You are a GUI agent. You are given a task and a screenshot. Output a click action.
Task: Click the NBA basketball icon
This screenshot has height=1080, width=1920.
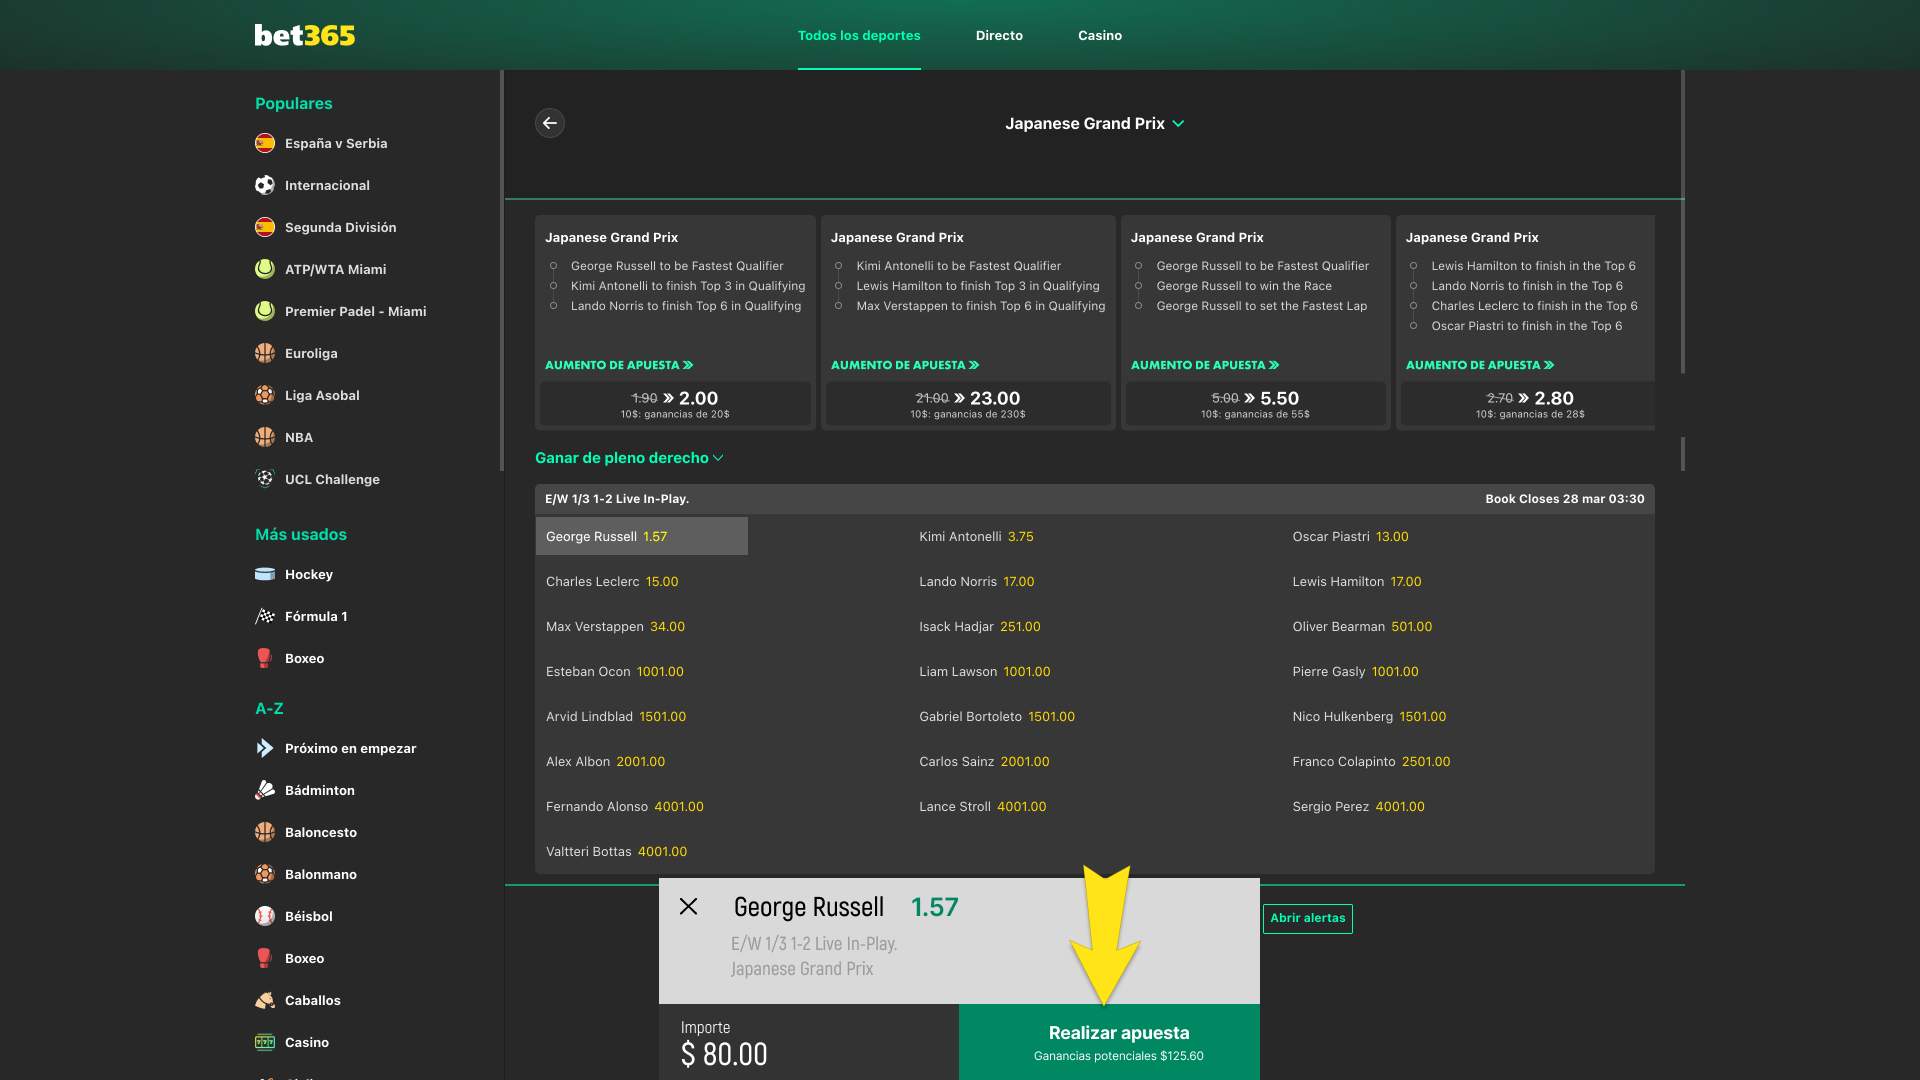tap(265, 437)
